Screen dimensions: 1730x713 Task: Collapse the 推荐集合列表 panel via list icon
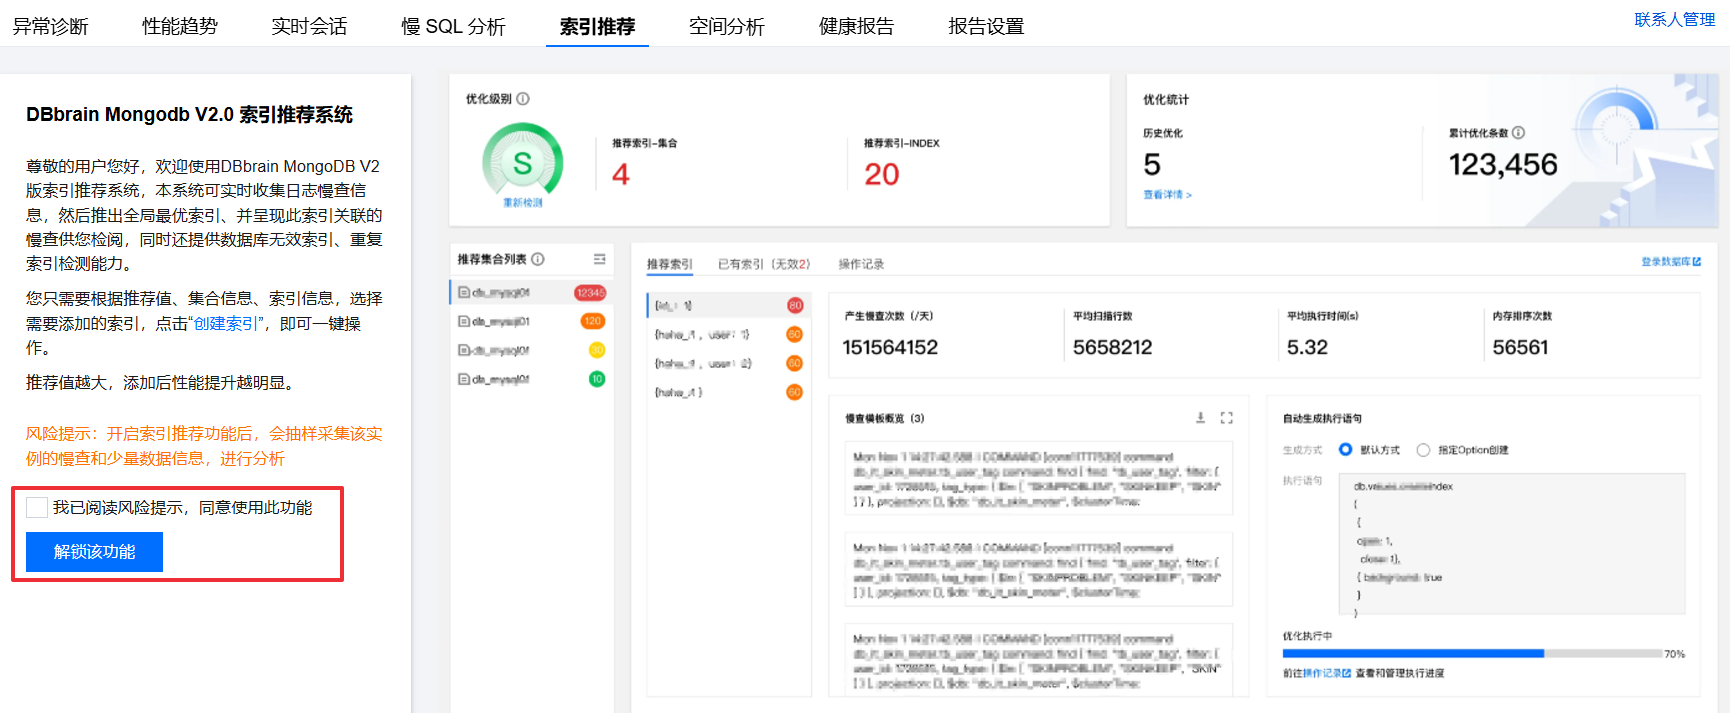(x=599, y=259)
